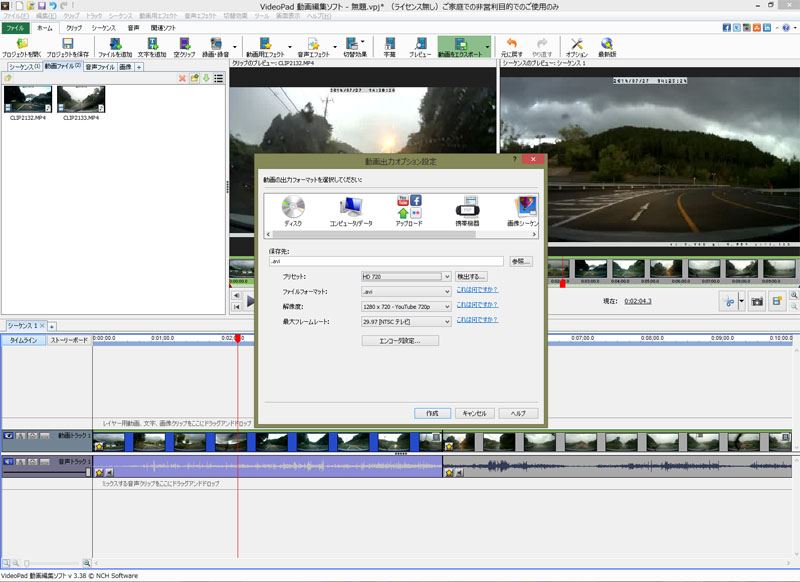The image size is (800, 582).
Task: Toggle Video Track 1 visibility eye
Action: [x=8, y=436]
